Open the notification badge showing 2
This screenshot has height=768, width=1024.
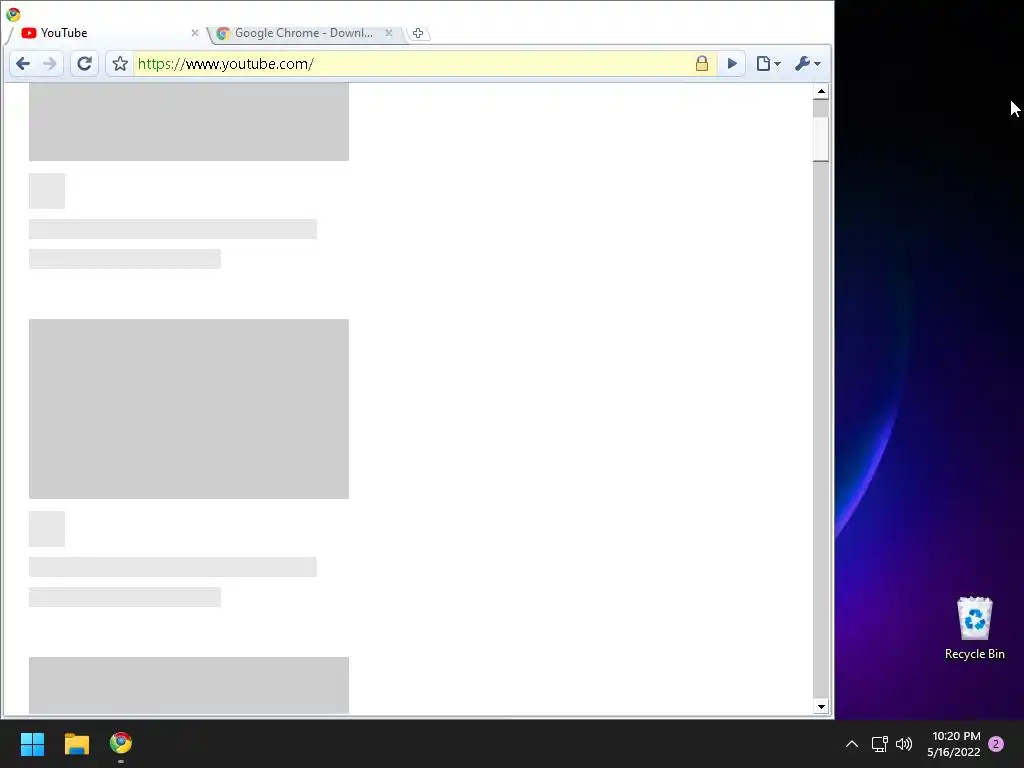[x=996, y=744]
